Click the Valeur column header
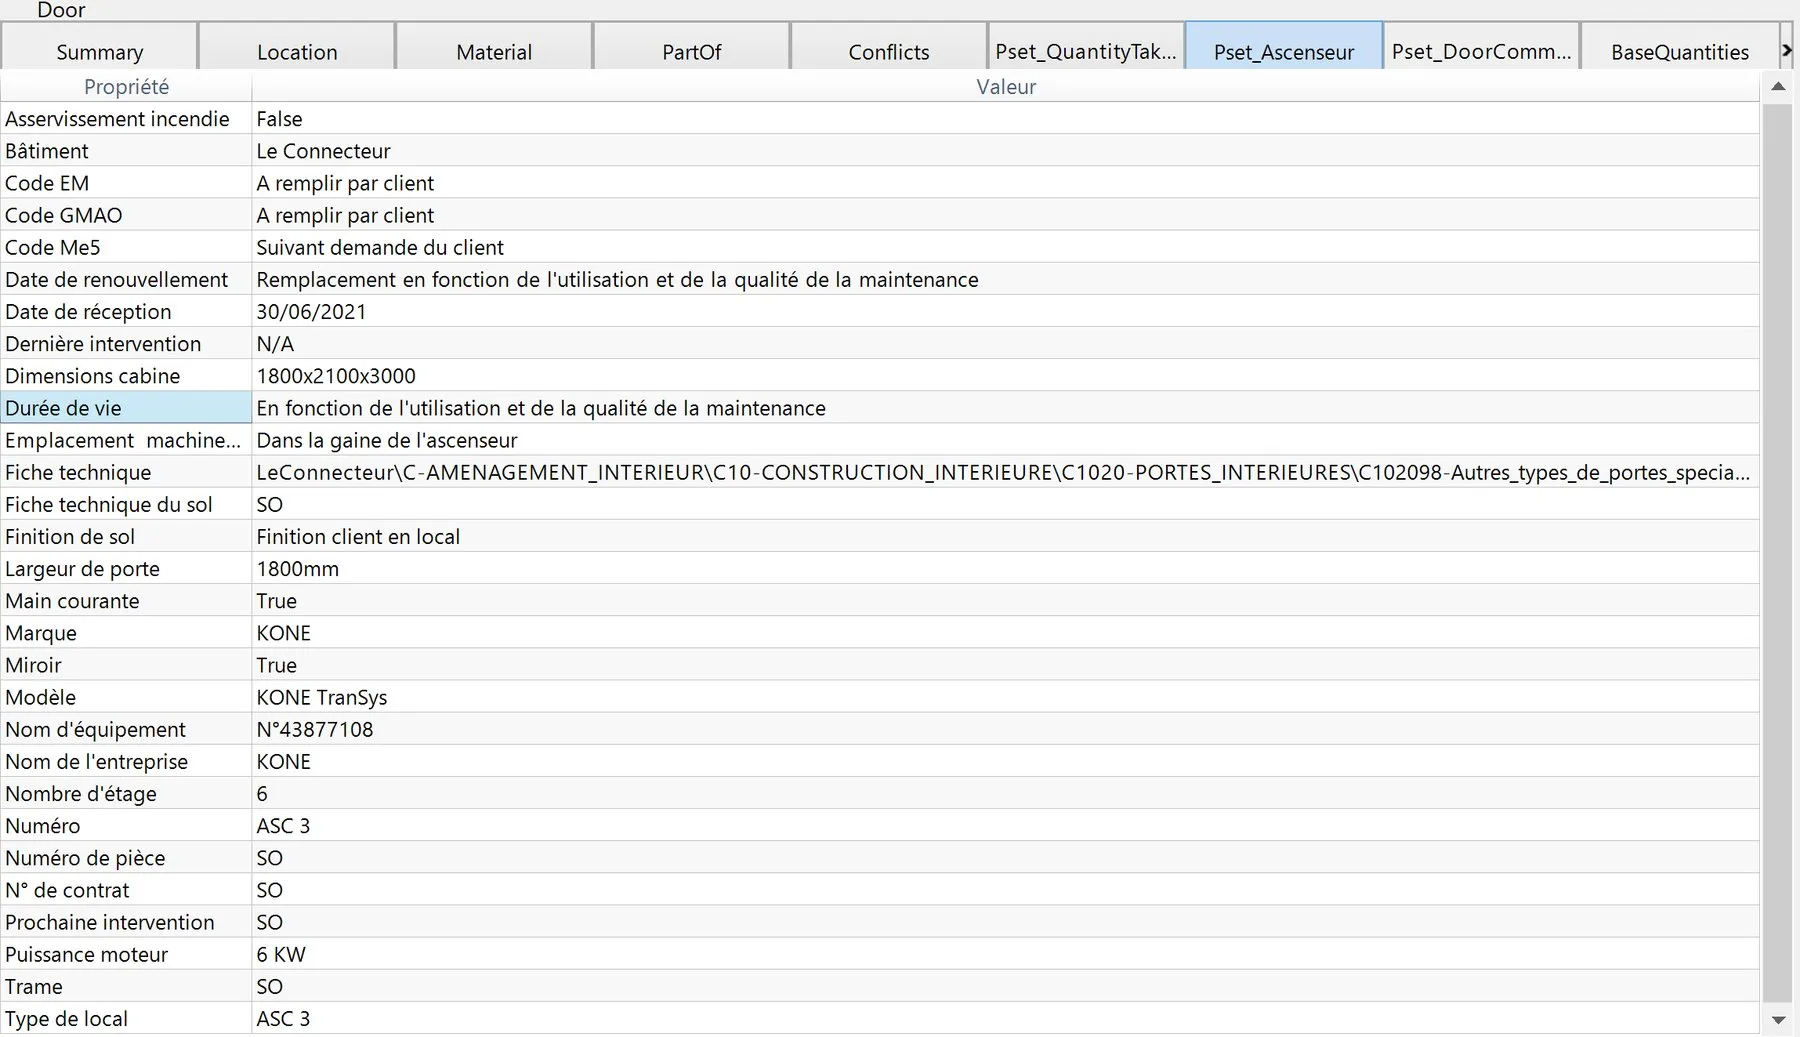This screenshot has height=1037, width=1800. (1006, 87)
